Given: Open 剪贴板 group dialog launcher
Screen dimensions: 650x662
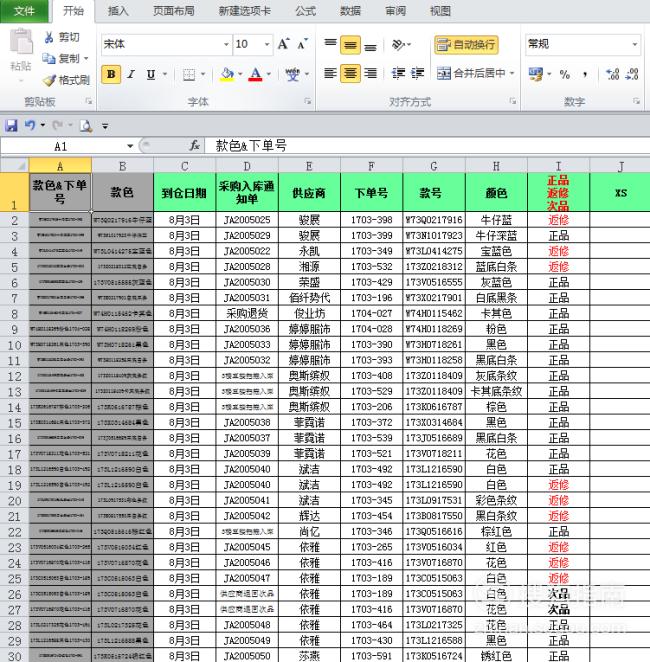Looking at the screenshot, I should point(88,101).
